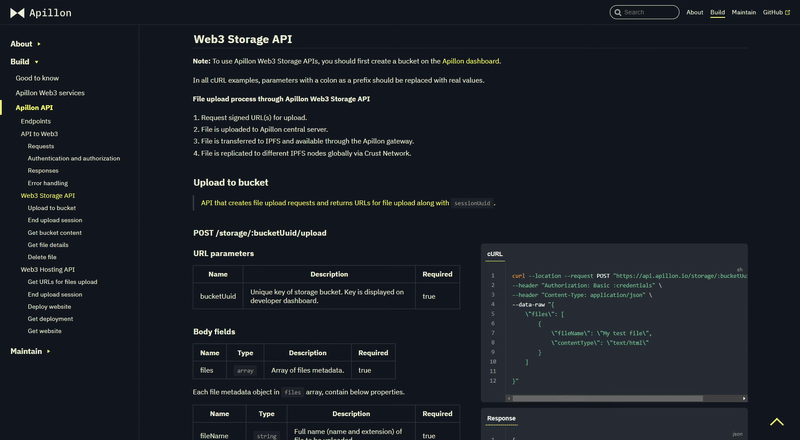Open GitHub external link in header

pyautogui.click(x=775, y=12)
